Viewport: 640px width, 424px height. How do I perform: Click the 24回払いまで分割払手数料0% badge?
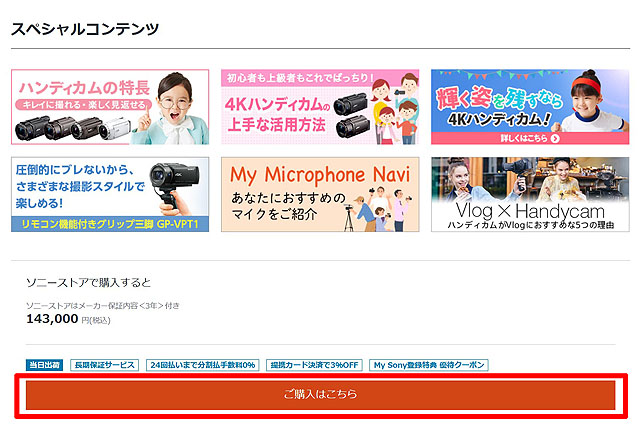pyautogui.click(x=202, y=365)
